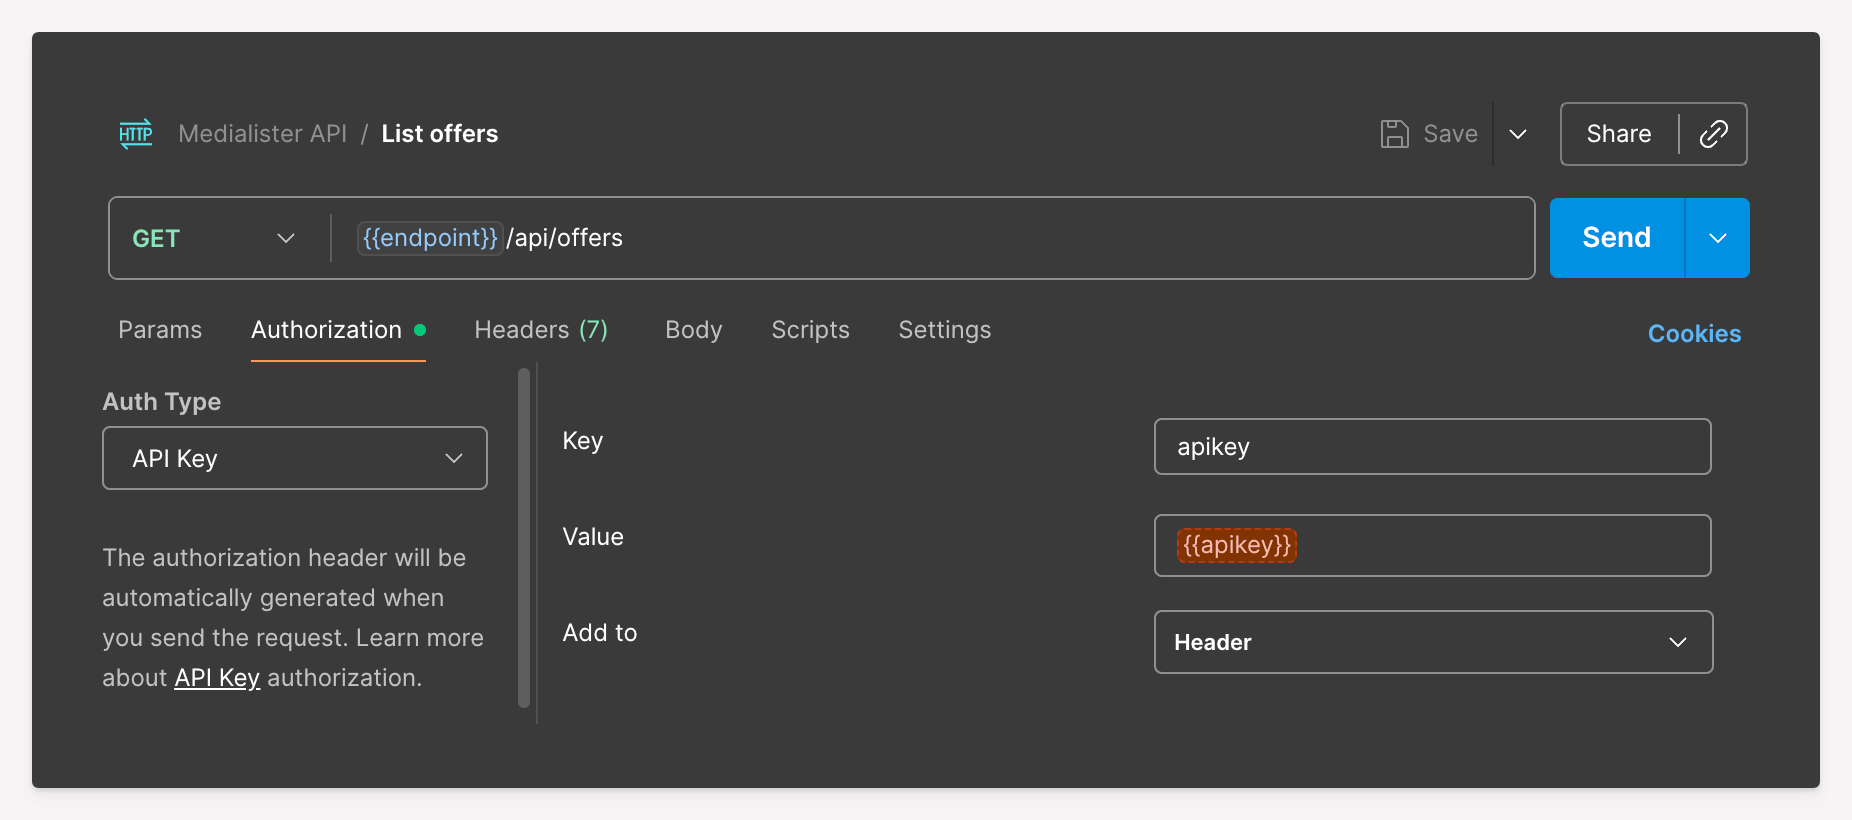Click the Key input field containing apikey
Viewport: 1852px width, 820px height.
[x=1432, y=447]
